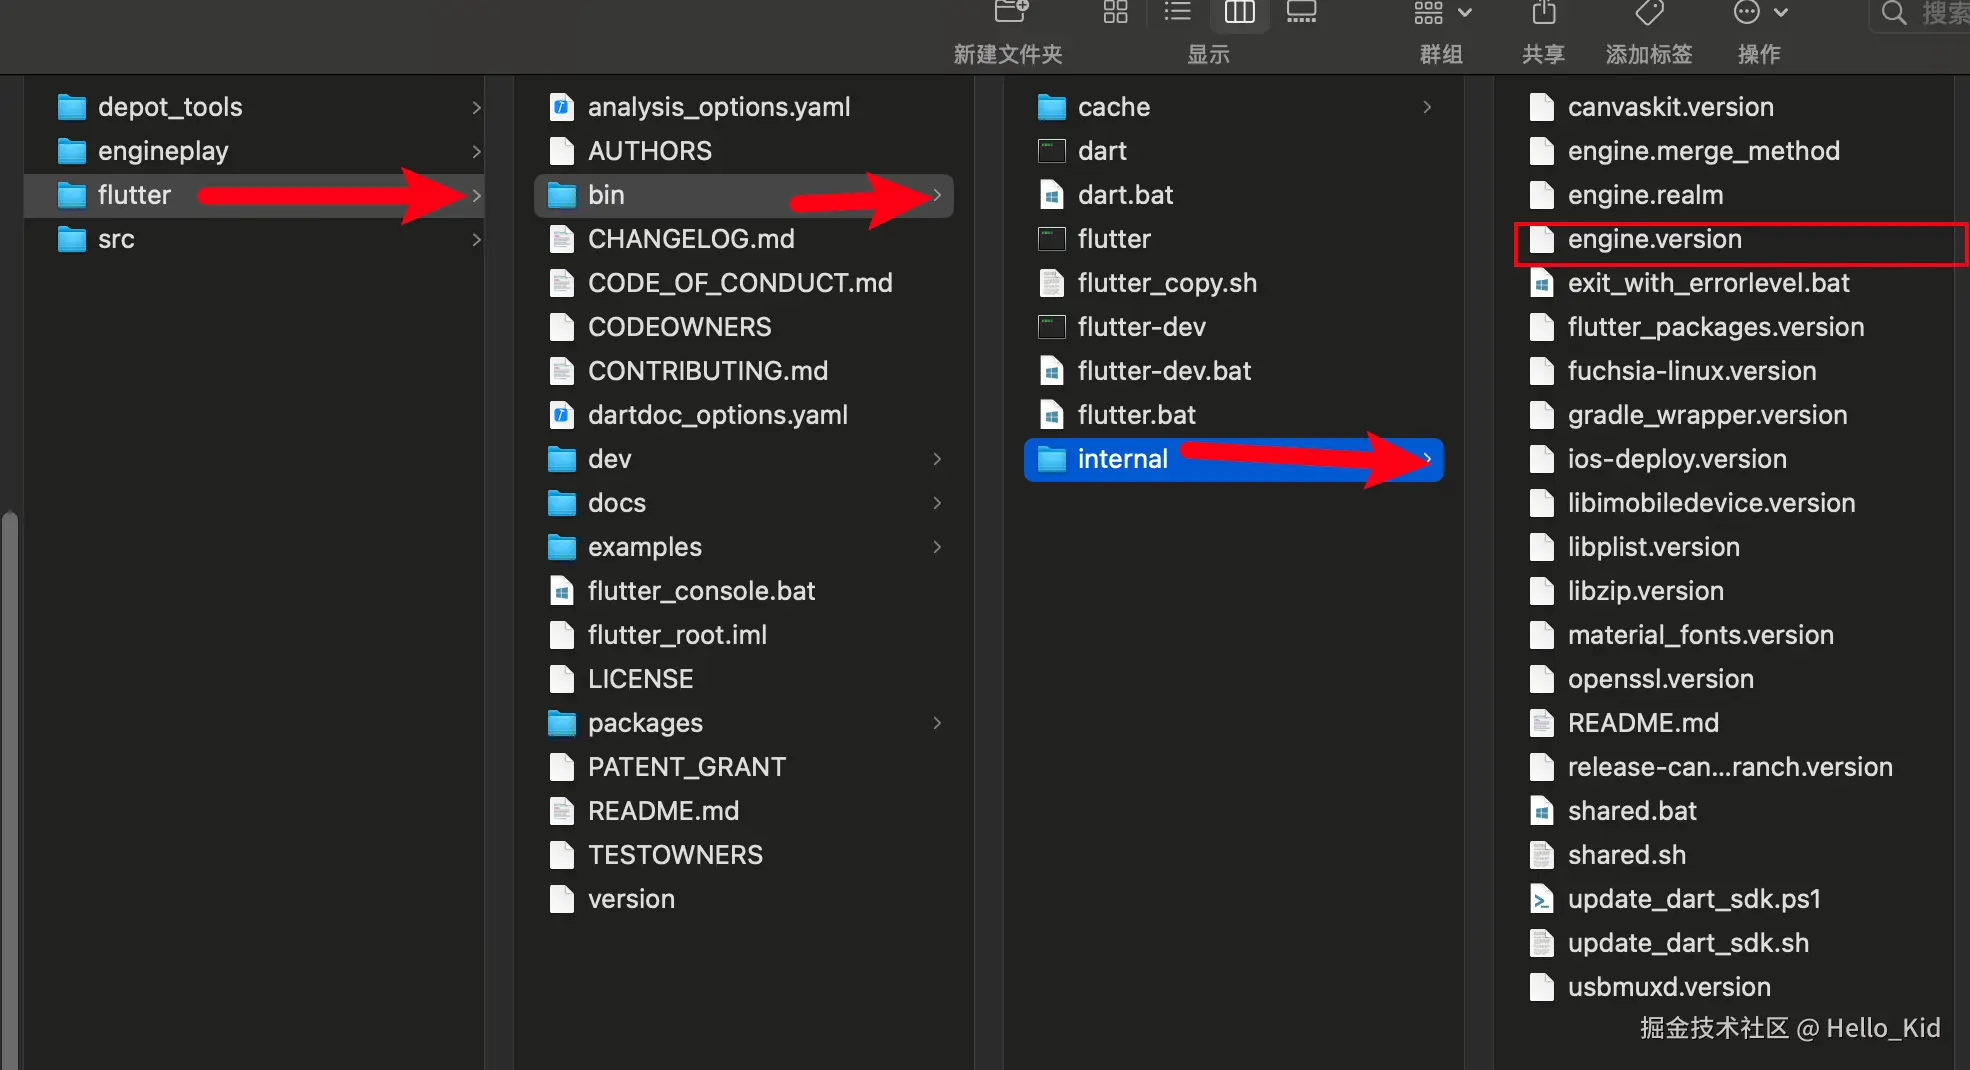Select the AUTHORS file name
Image resolution: width=1970 pixels, height=1070 pixels.
(x=650, y=151)
